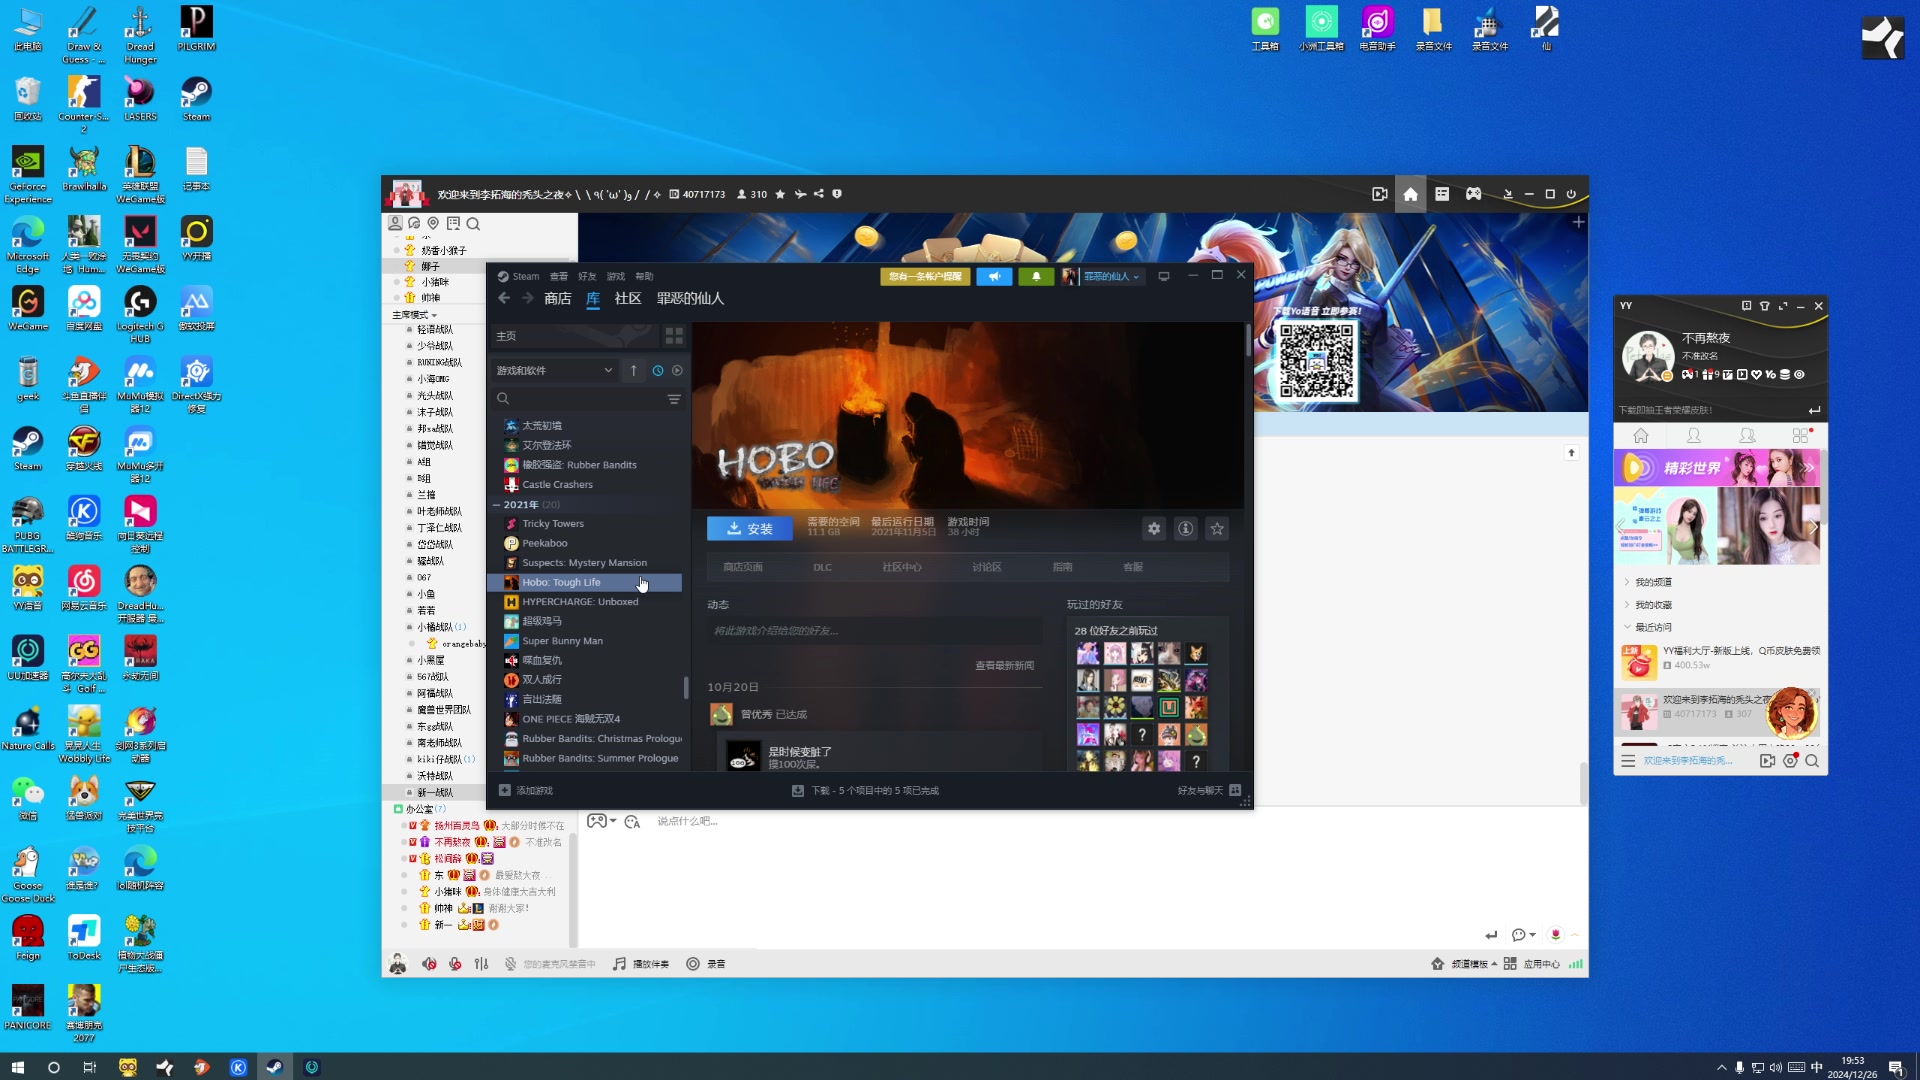Open game settings gear in Steam
Screen dimensions: 1920x1080
pos(1154,529)
